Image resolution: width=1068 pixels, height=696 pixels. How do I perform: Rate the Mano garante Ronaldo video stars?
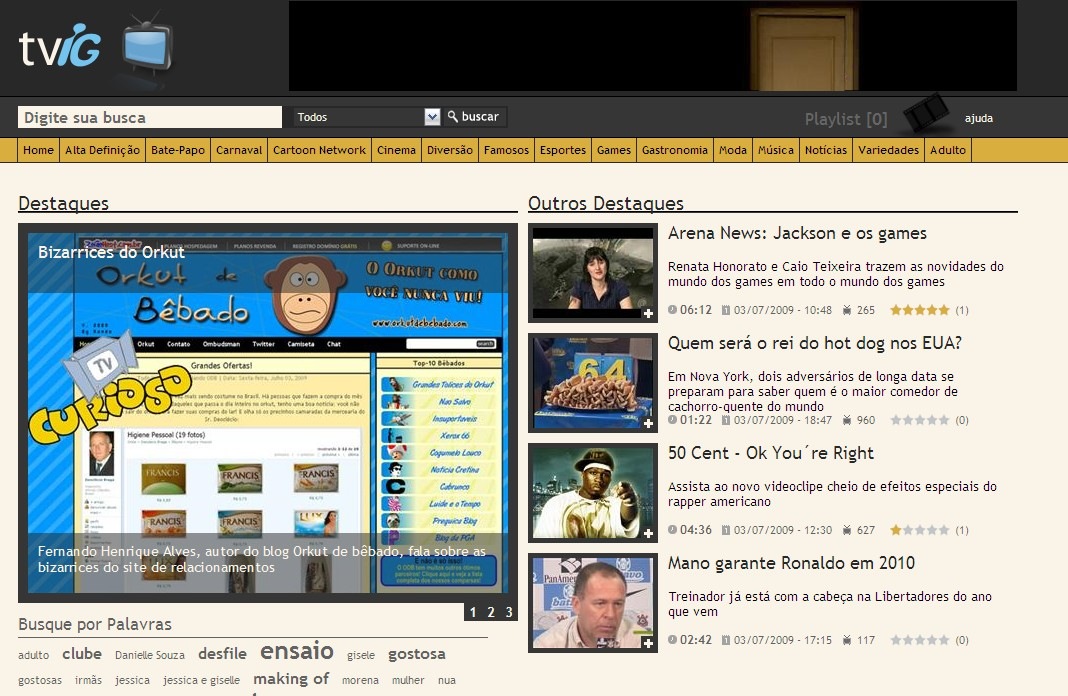(x=920, y=640)
